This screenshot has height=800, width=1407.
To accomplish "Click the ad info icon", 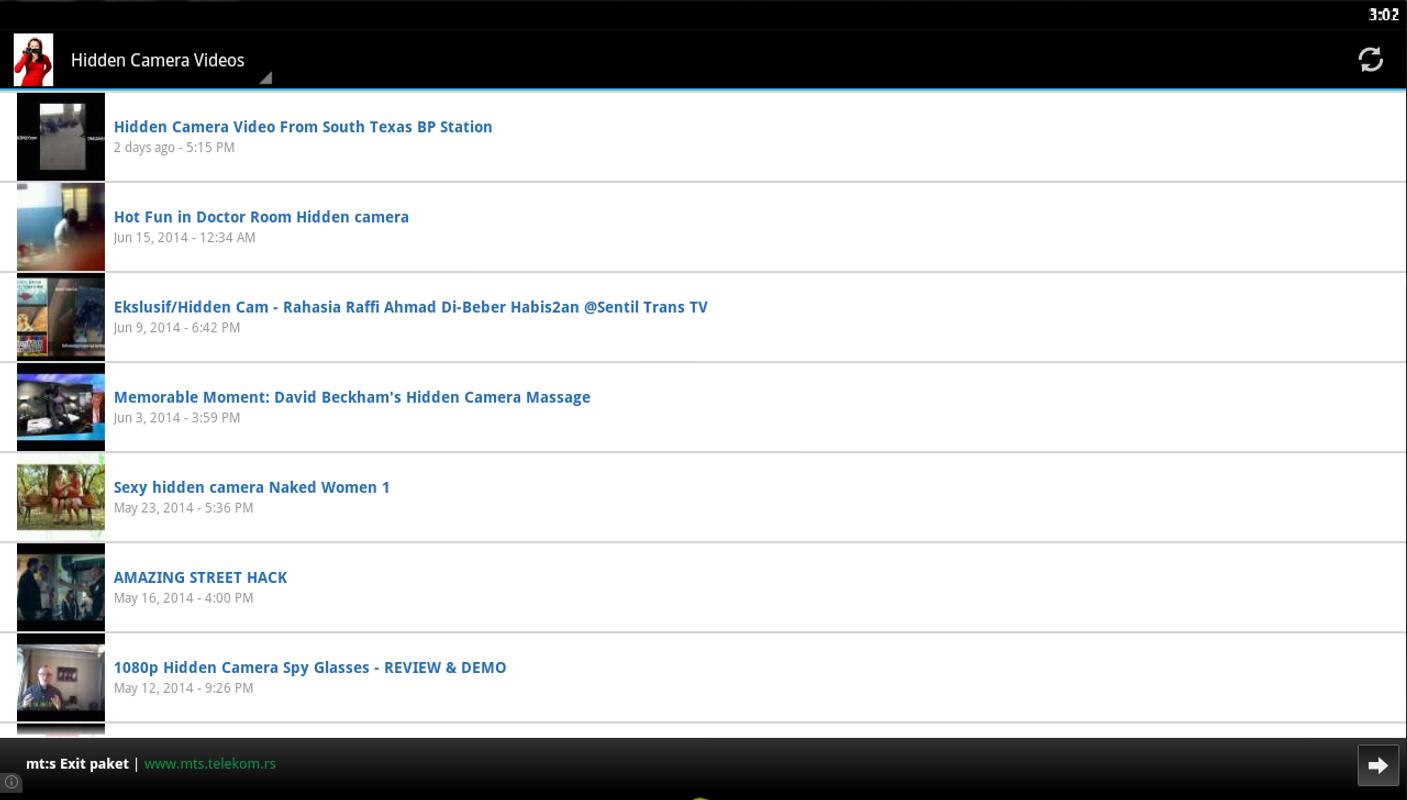I will click(11, 782).
